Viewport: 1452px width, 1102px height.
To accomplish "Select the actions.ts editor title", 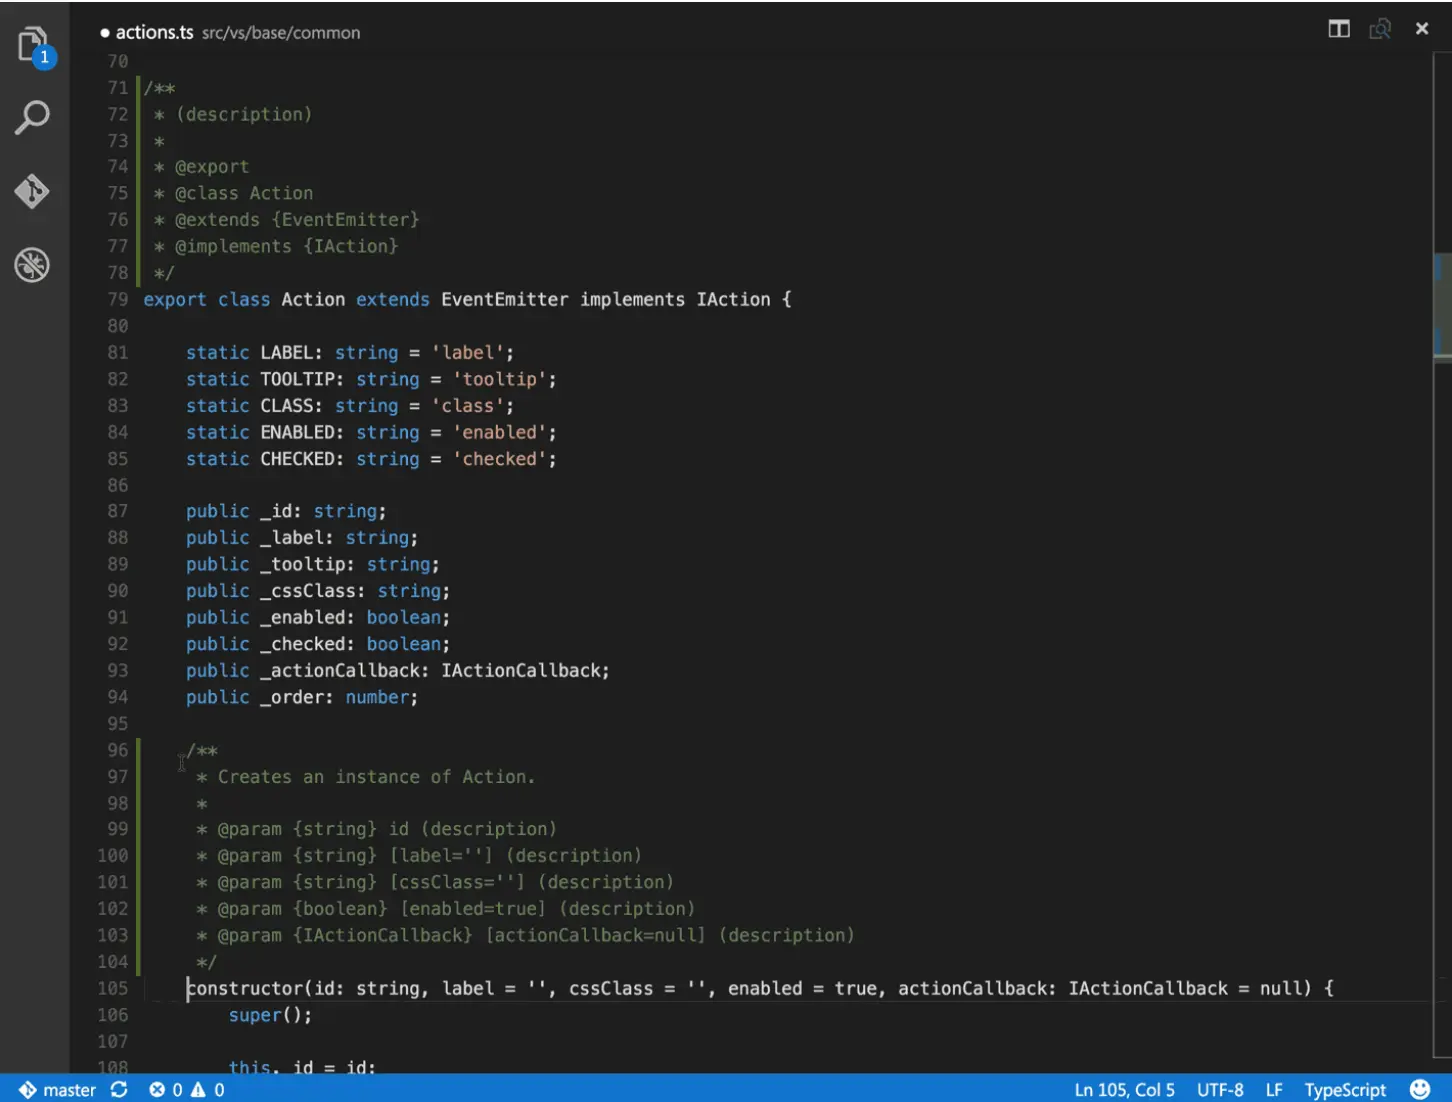I will pos(154,32).
